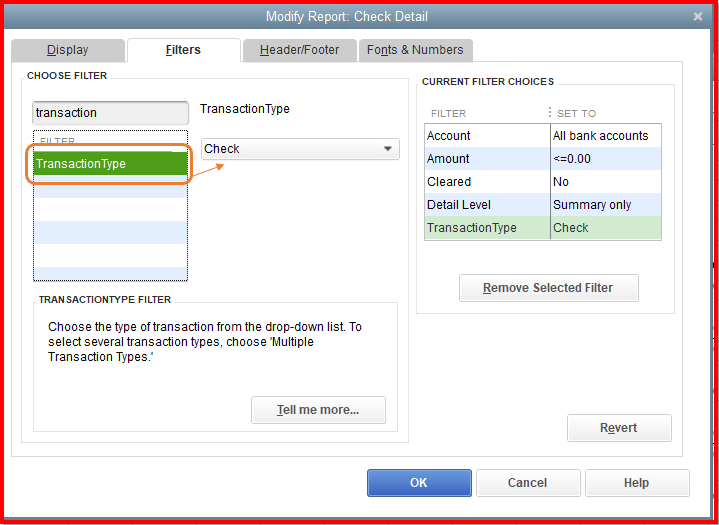Click the SET TO column header
Image resolution: width=719 pixels, height=525 pixels.
click(576, 113)
